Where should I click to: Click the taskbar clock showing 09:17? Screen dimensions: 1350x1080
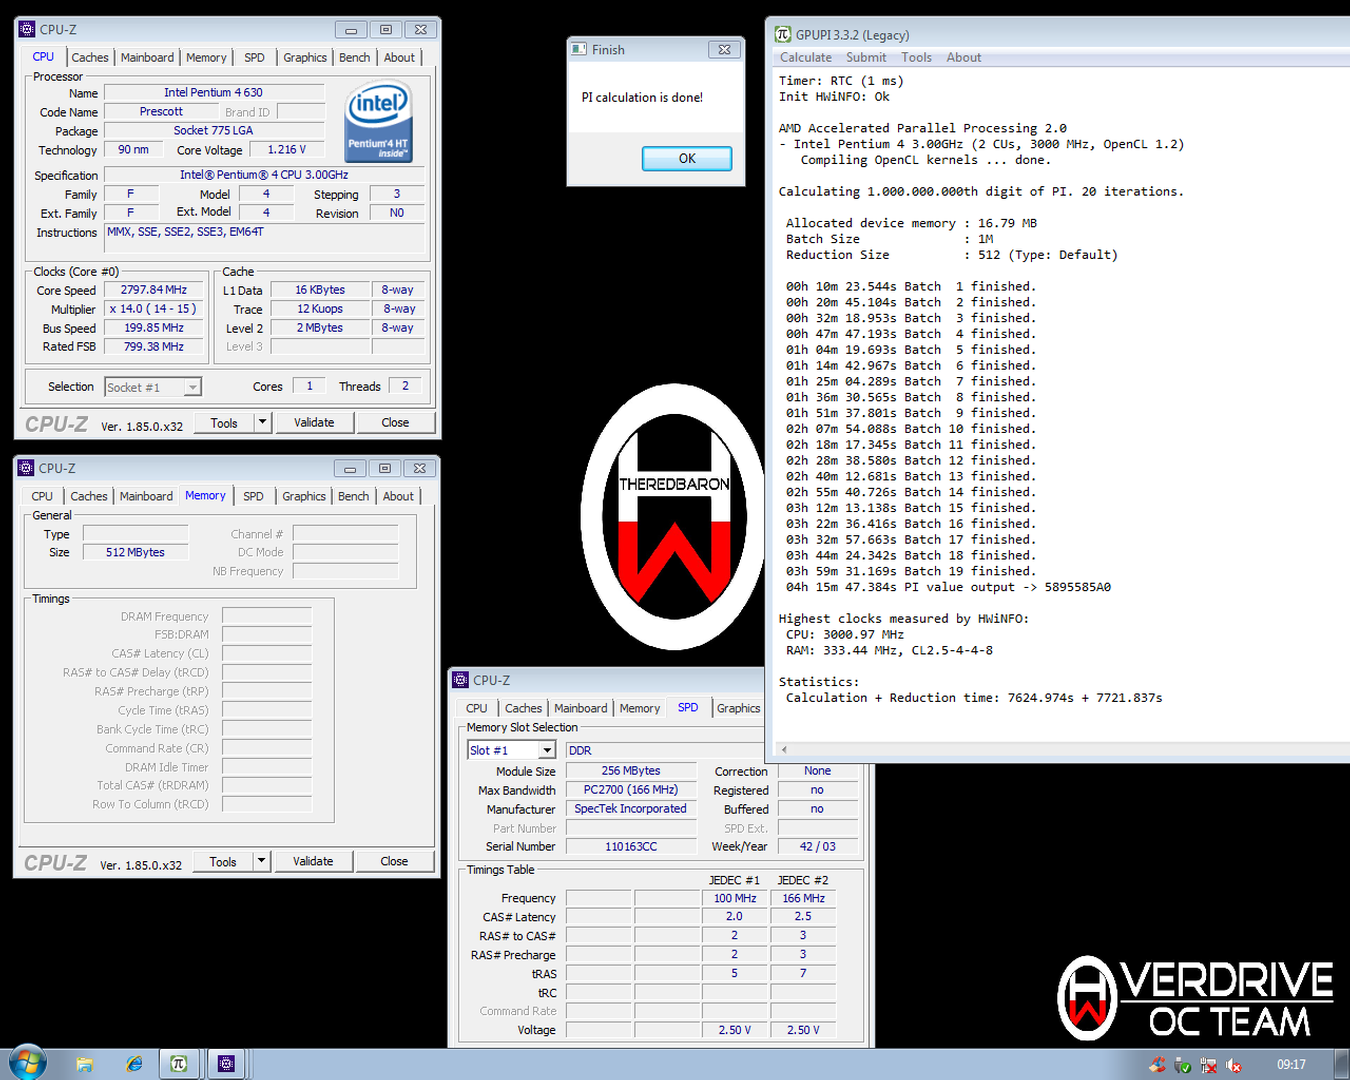1291,1064
